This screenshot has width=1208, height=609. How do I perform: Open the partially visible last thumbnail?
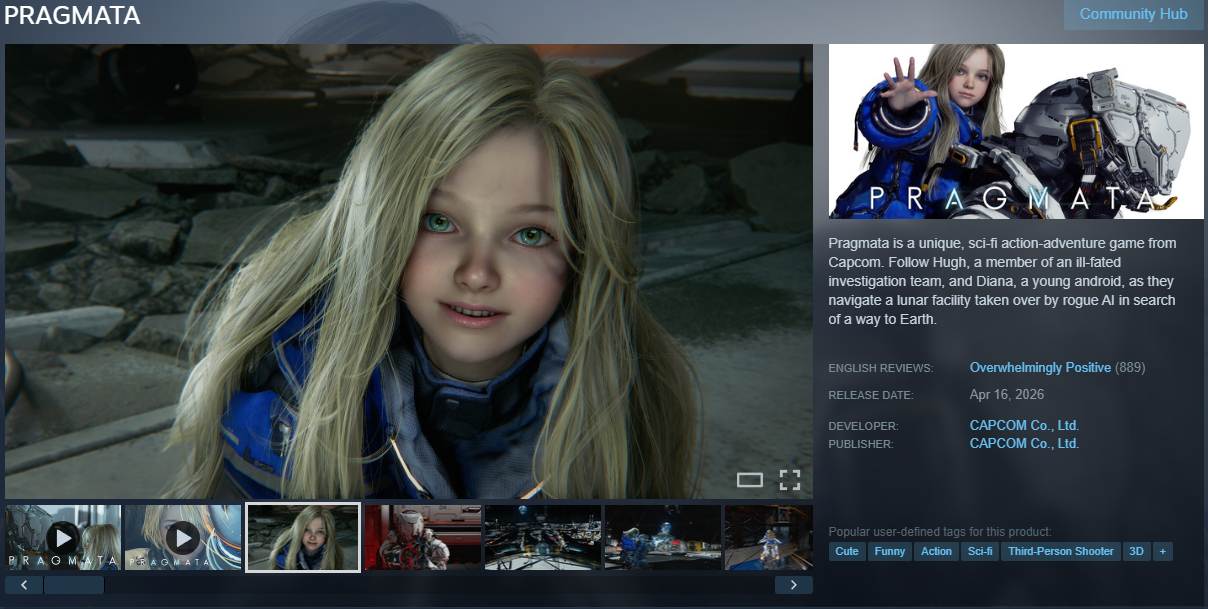(x=769, y=537)
